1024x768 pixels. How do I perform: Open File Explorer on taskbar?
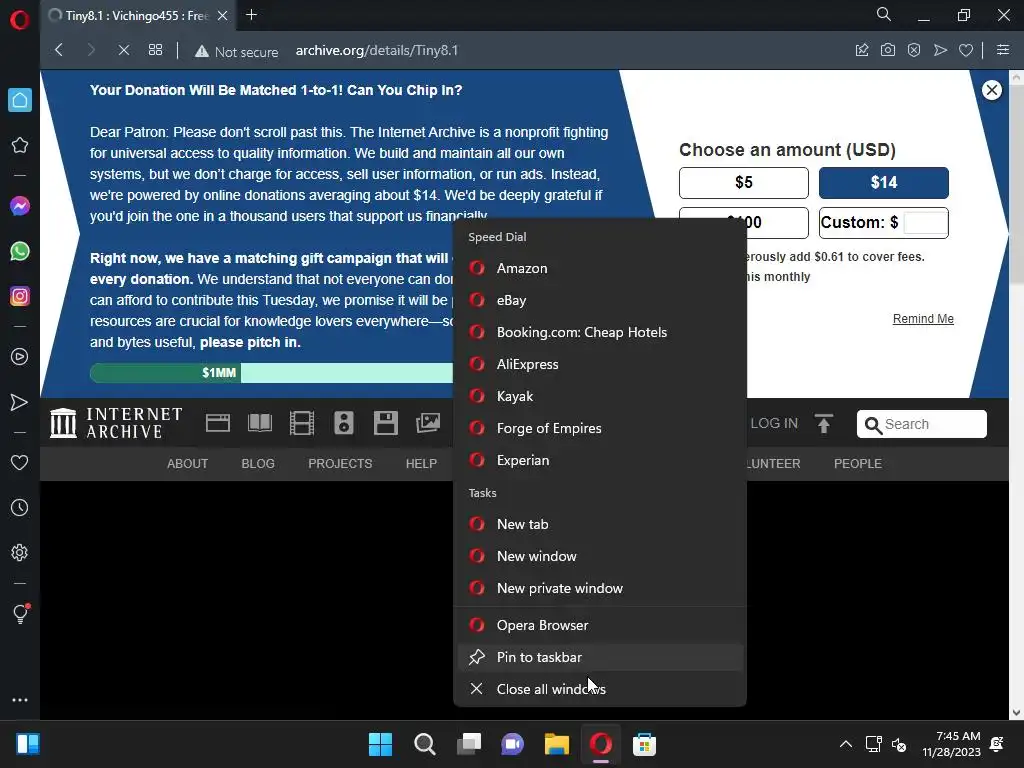pyautogui.click(x=556, y=744)
